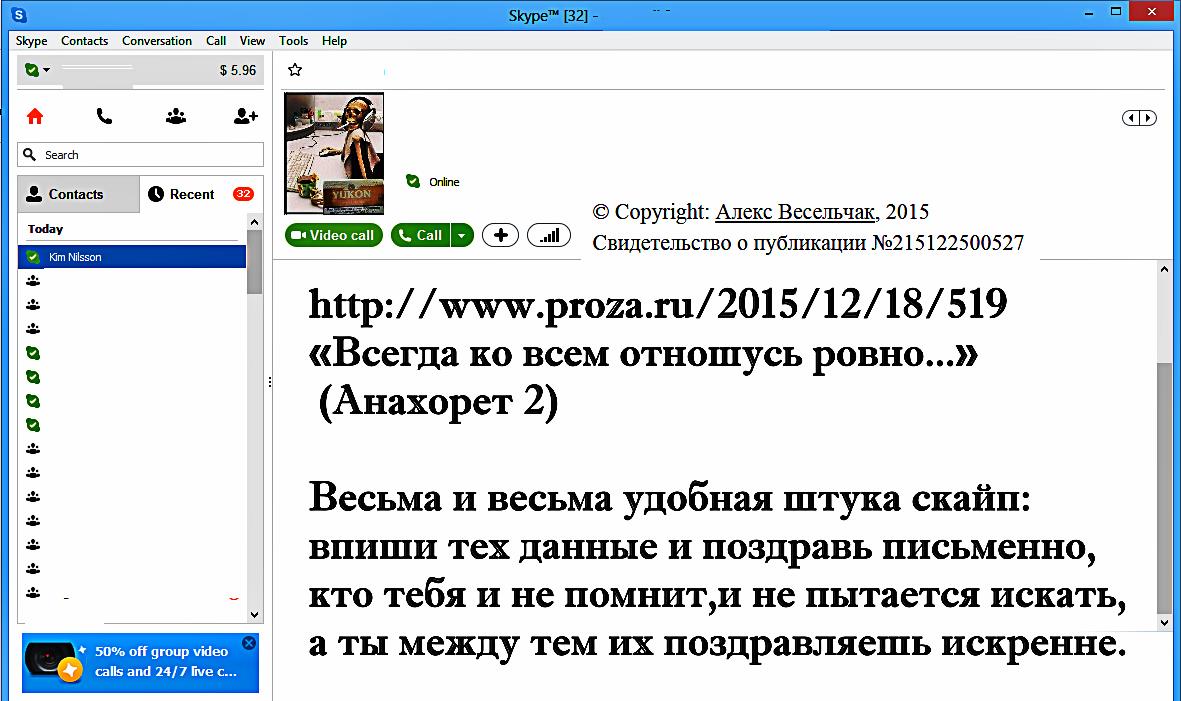The width and height of the screenshot is (1181, 701).
Task: Open the Skype Home view
Action: tap(35, 116)
